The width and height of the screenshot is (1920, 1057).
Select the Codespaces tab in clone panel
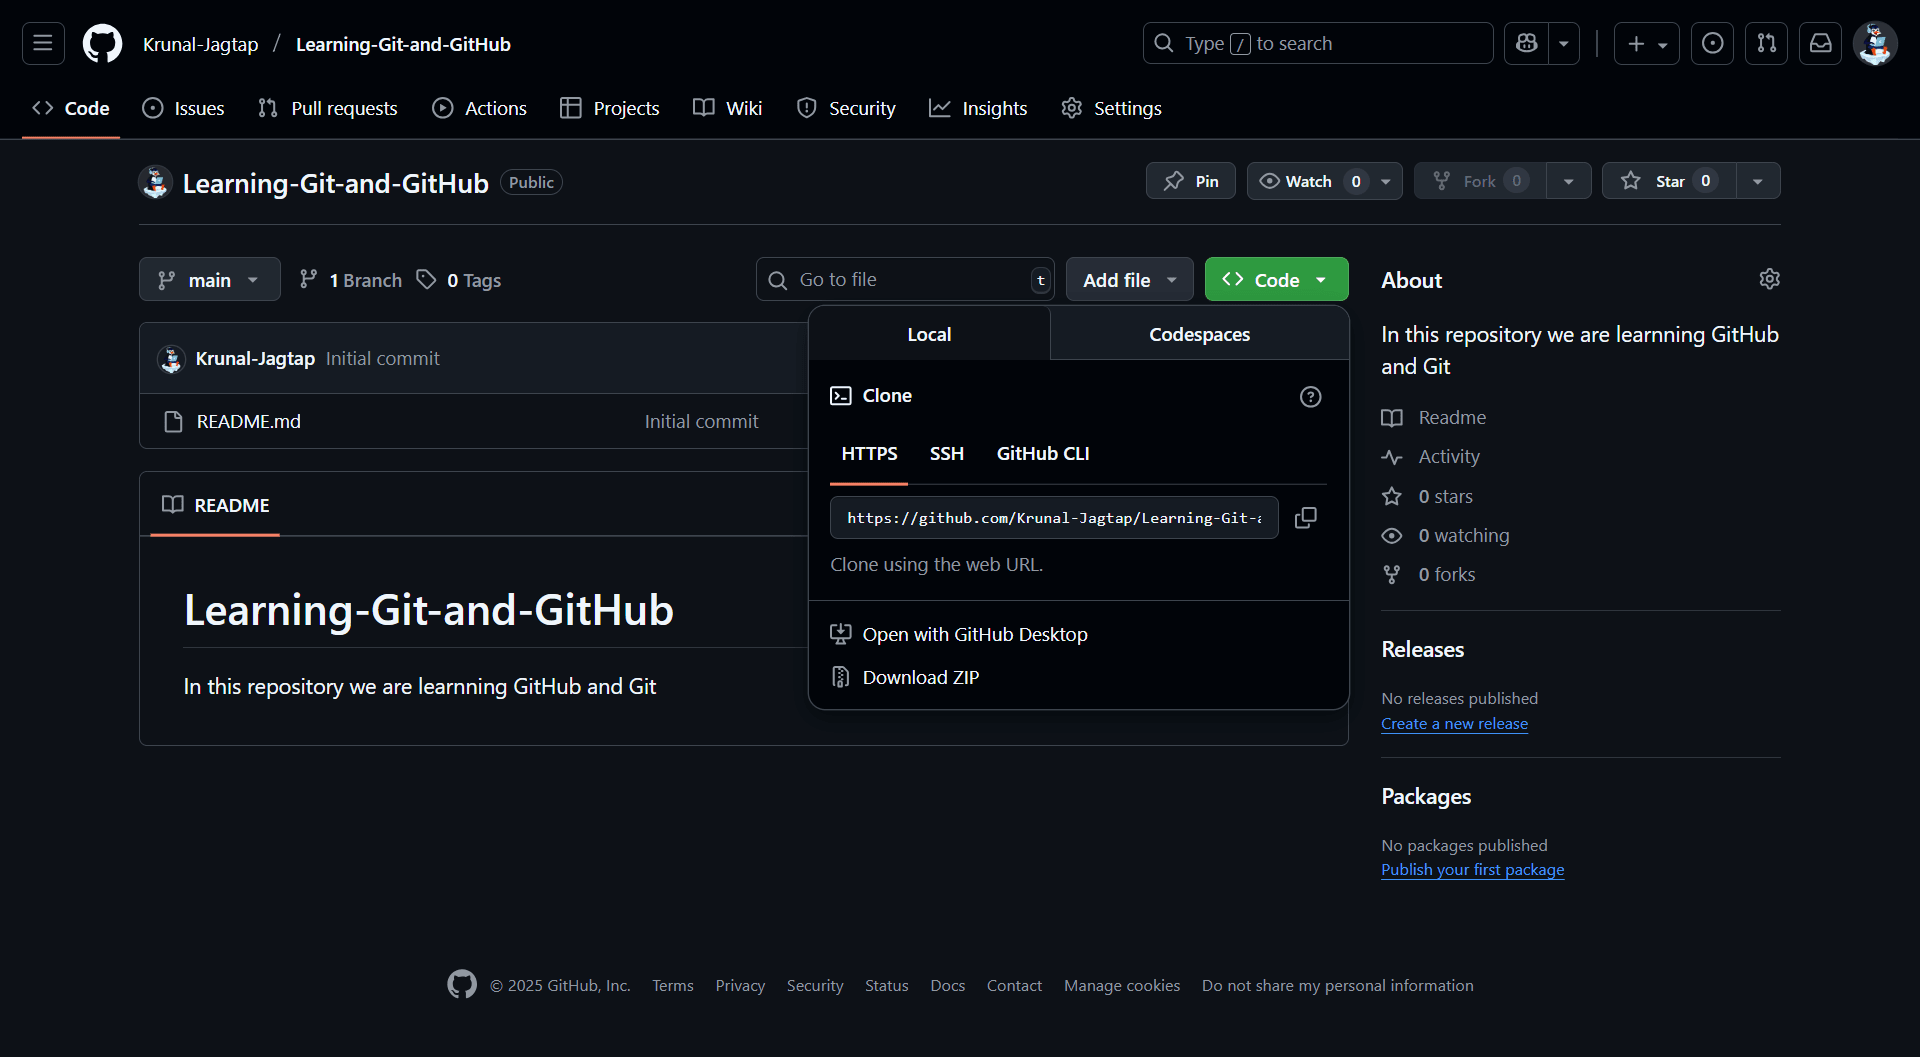point(1199,334)
